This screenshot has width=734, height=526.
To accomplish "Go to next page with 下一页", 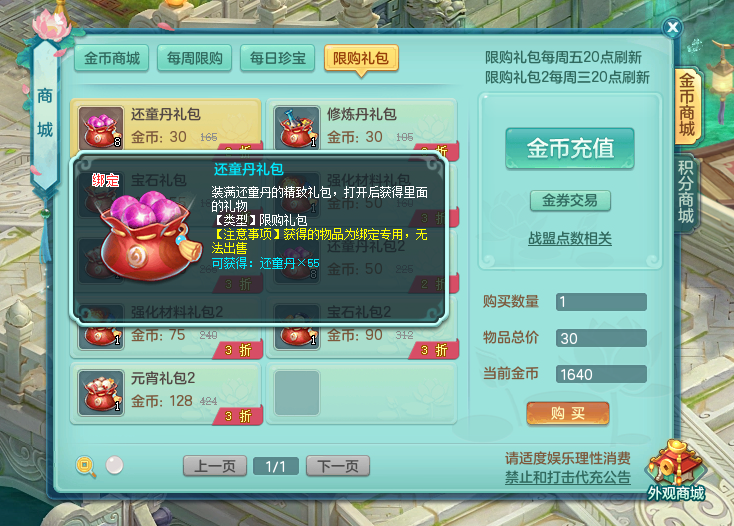I will click(x=338, y=466).
